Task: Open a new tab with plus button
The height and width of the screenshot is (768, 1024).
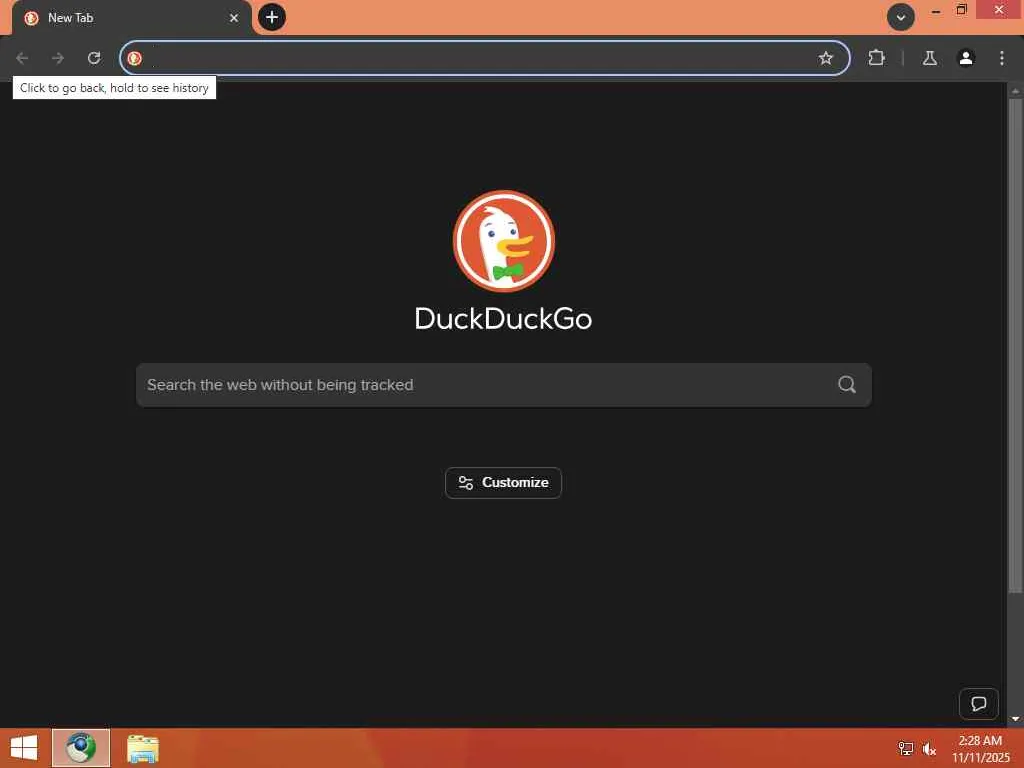Action: 272,17
